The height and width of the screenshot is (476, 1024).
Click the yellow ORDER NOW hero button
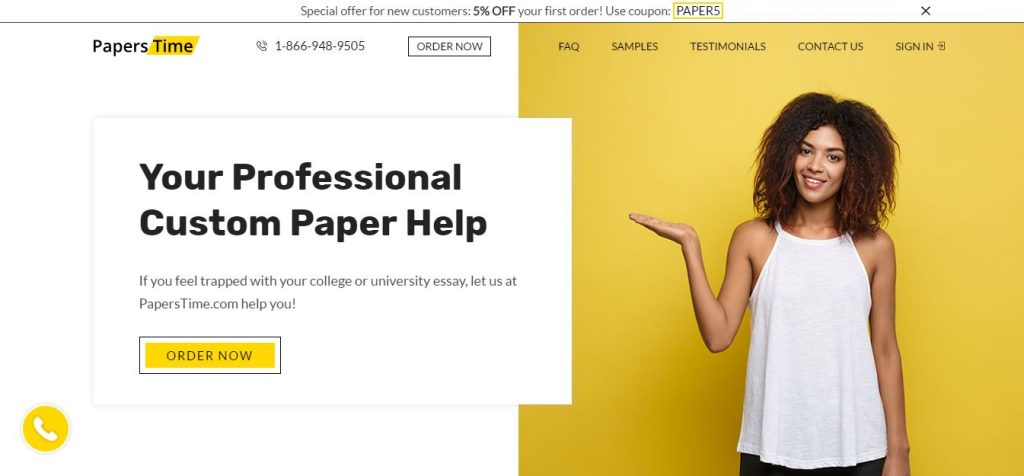coord(210,355)
